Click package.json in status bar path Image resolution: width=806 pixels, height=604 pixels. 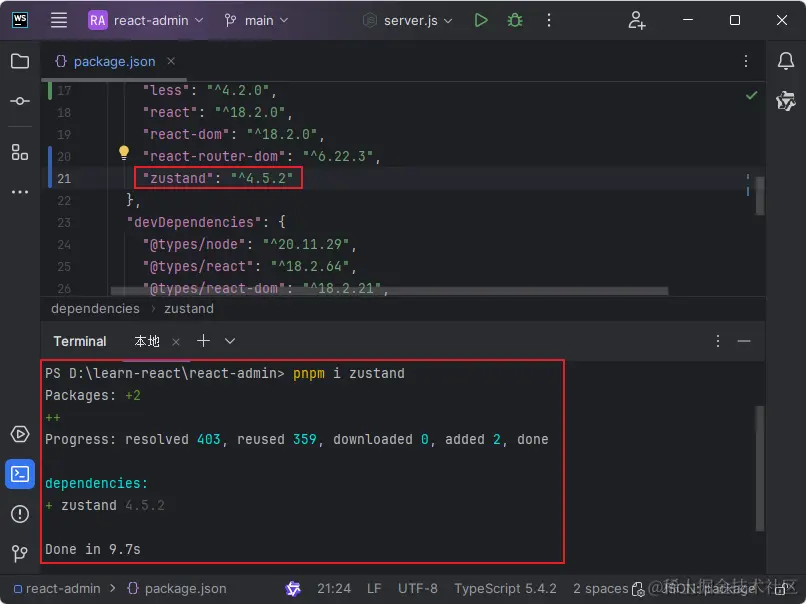[x=177, y=589]
